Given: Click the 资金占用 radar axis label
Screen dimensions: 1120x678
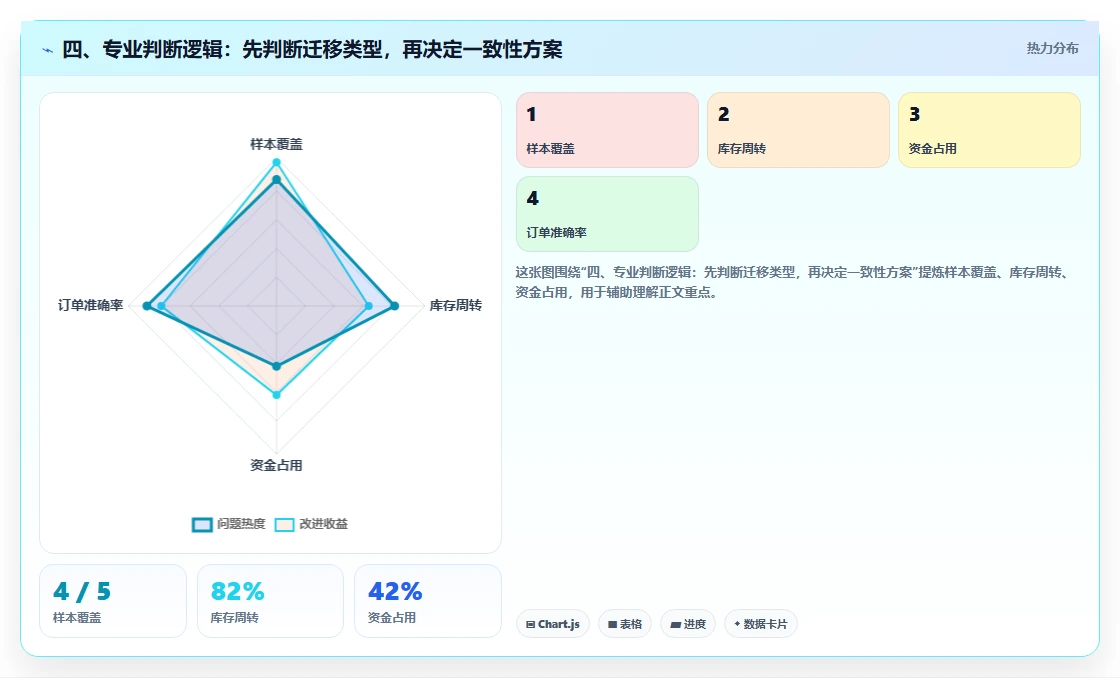Looking at the screenshot, I should point(276,466).
